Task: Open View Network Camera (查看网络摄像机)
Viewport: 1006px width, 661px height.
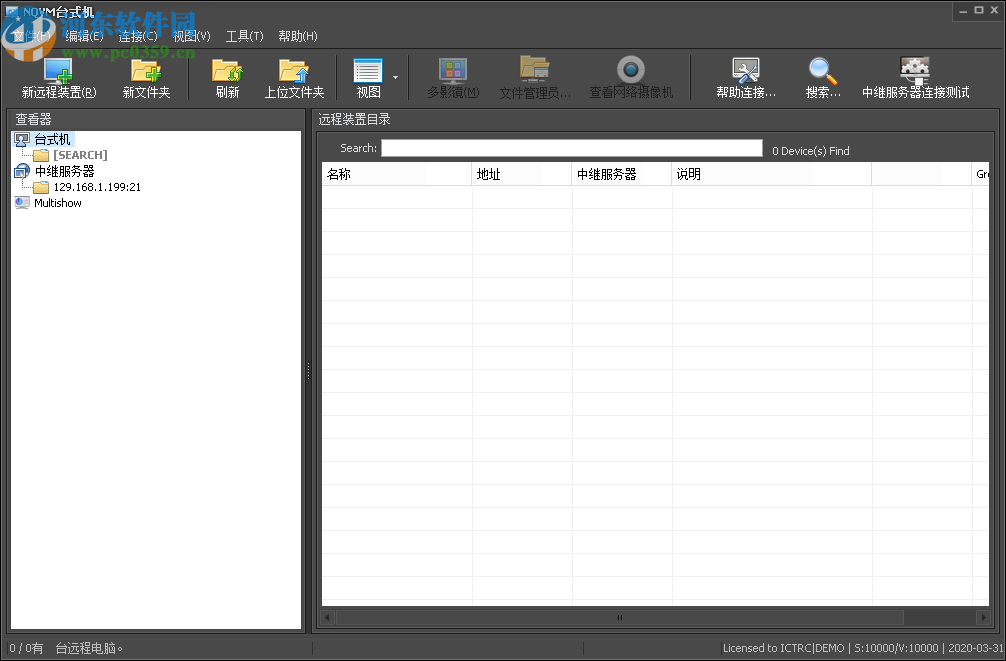Action: tap(631, 78)
